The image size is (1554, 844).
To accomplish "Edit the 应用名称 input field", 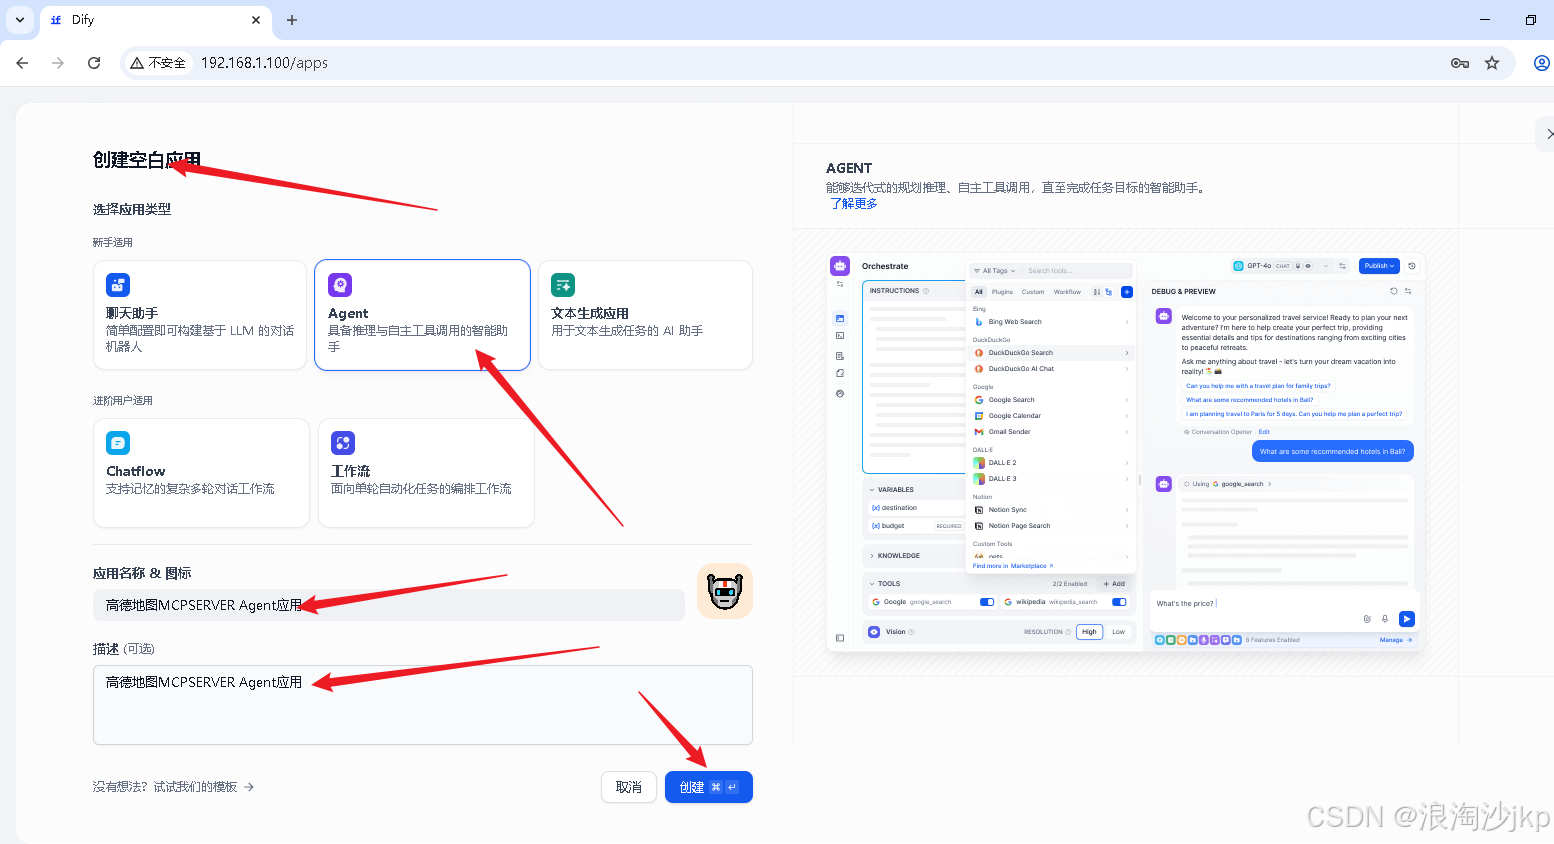I will 389,605.
